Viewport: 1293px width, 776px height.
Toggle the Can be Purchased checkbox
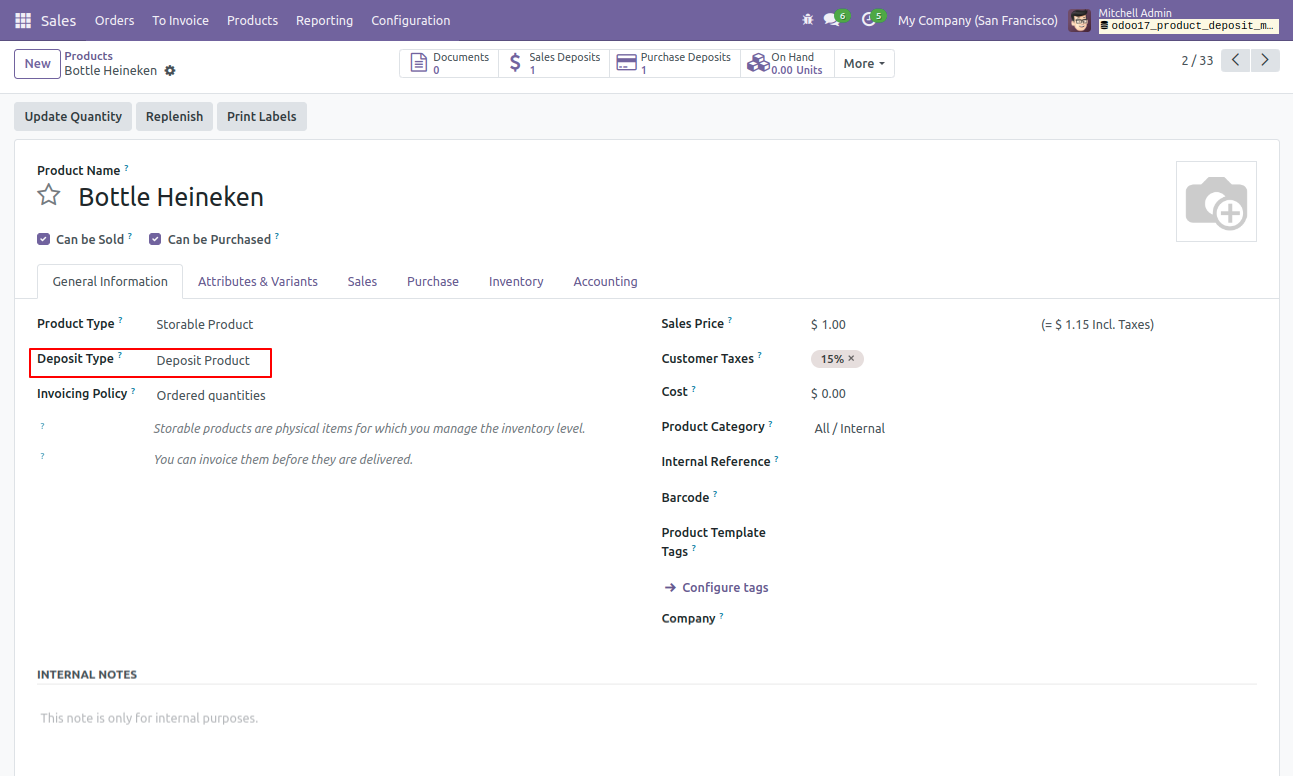tap(155, 239)
